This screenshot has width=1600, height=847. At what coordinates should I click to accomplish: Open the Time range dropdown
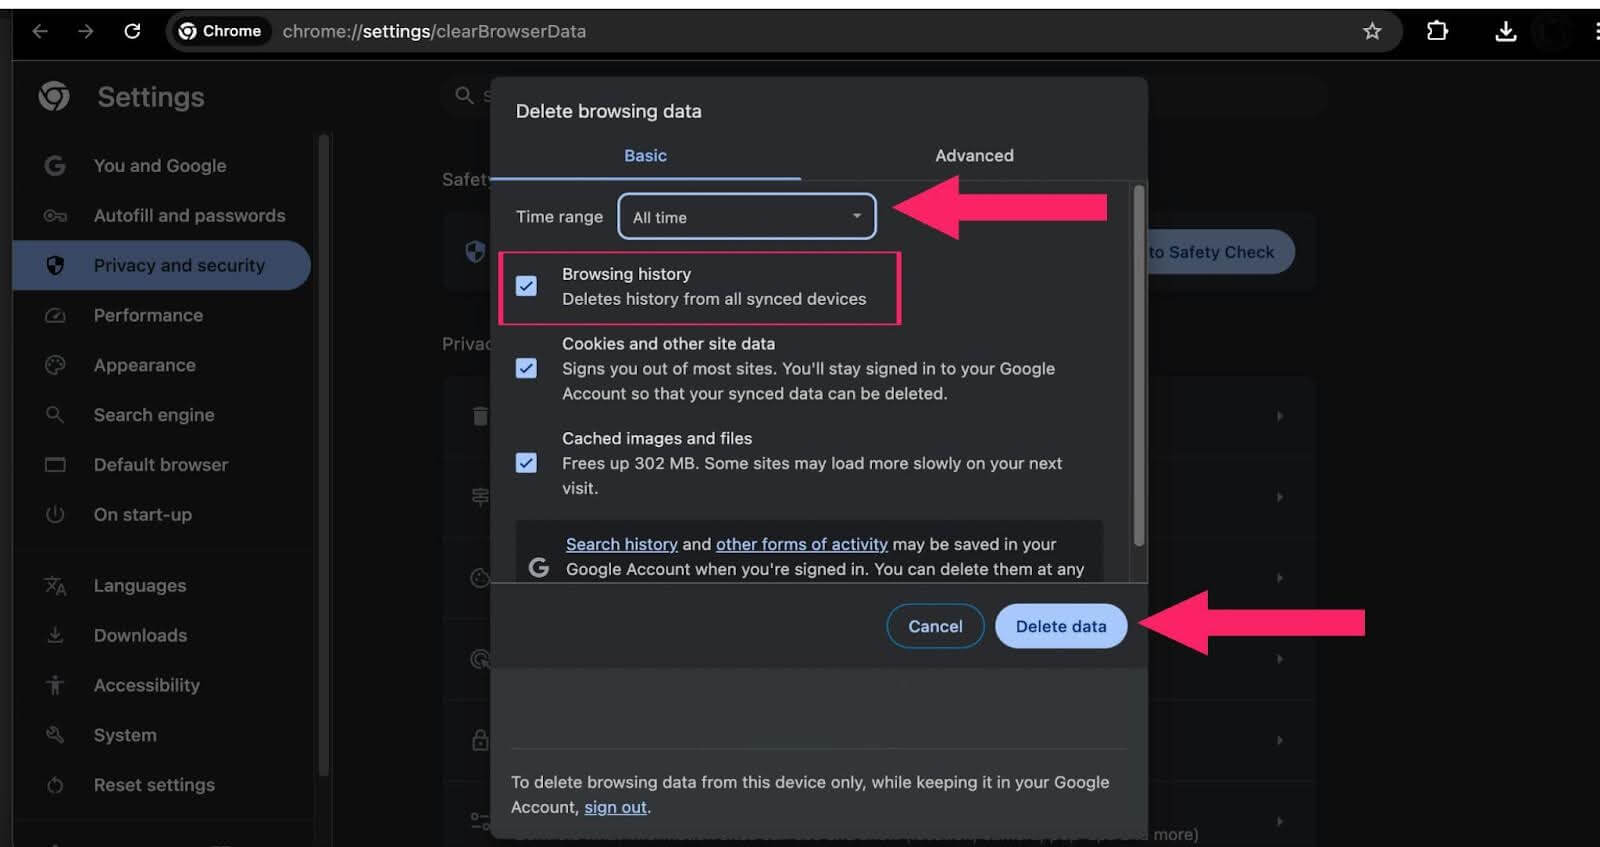[x=747, y=216]
